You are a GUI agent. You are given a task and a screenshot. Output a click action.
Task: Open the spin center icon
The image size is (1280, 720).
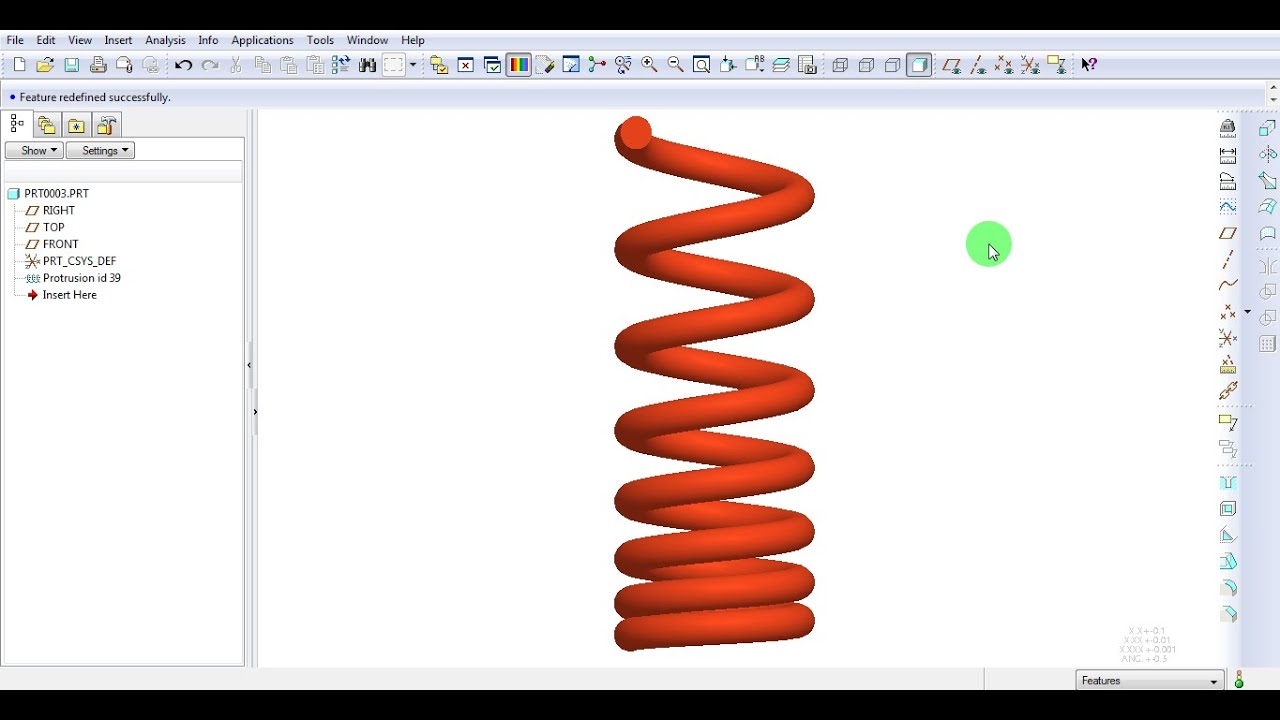point(597,65)
